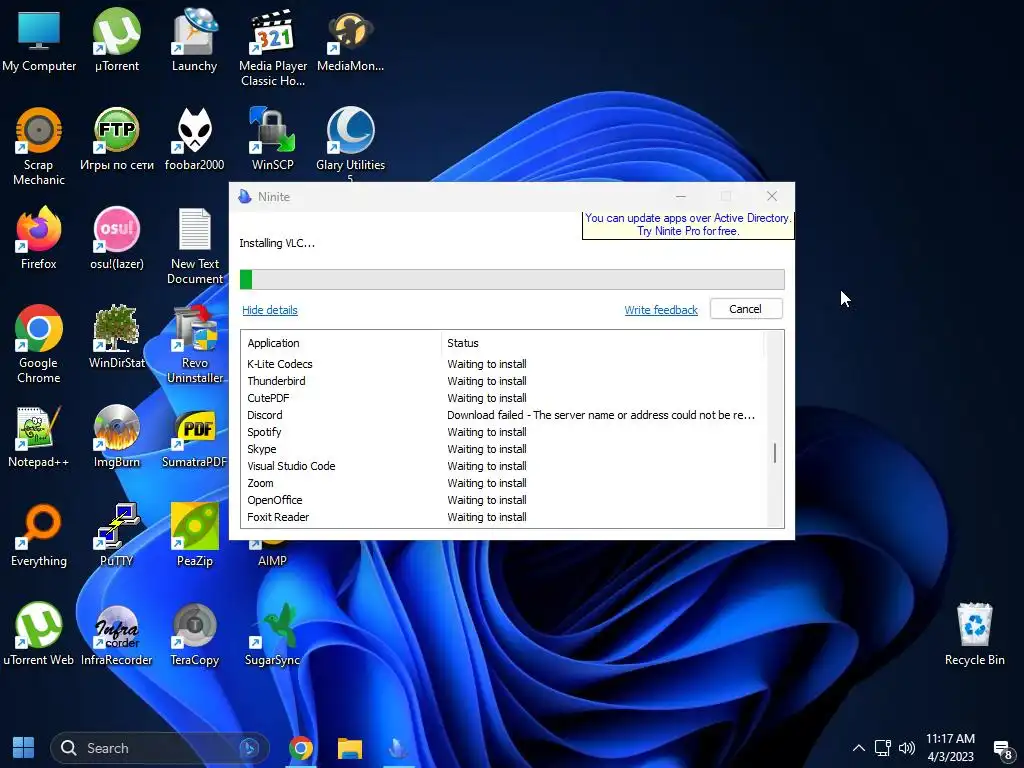Select the foobar2000 desktop shortcut

click(x=194, y=140)
